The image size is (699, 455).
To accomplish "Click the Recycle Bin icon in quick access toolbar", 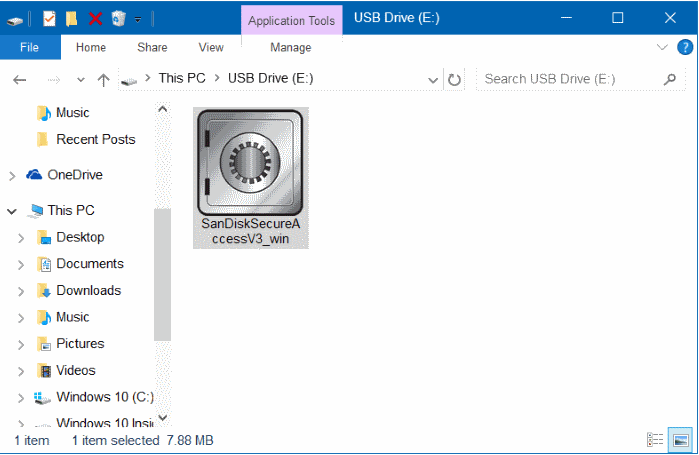I will 119,19.
